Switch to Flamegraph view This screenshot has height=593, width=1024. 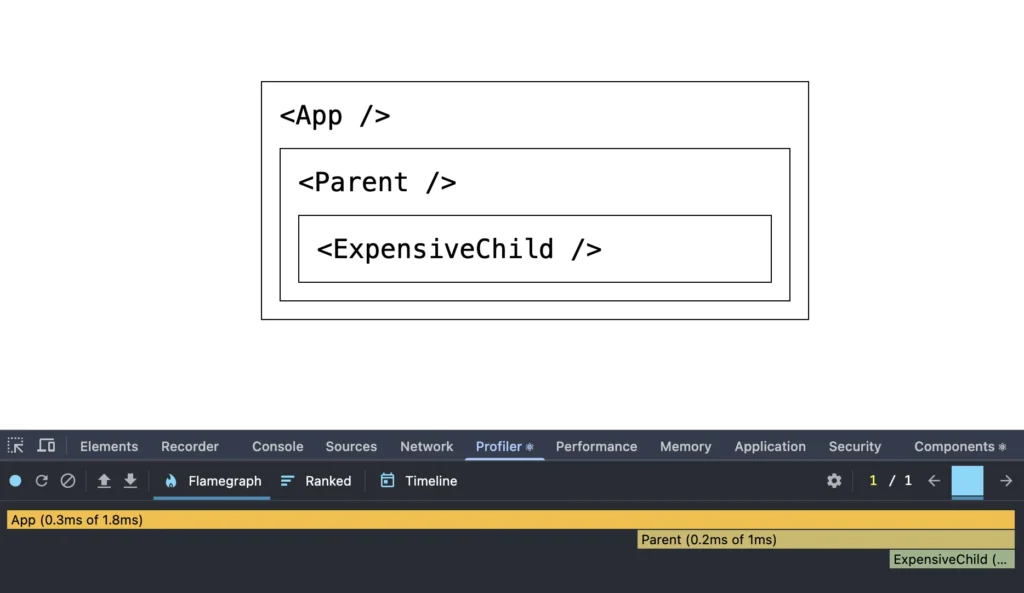tap(213, 481)
